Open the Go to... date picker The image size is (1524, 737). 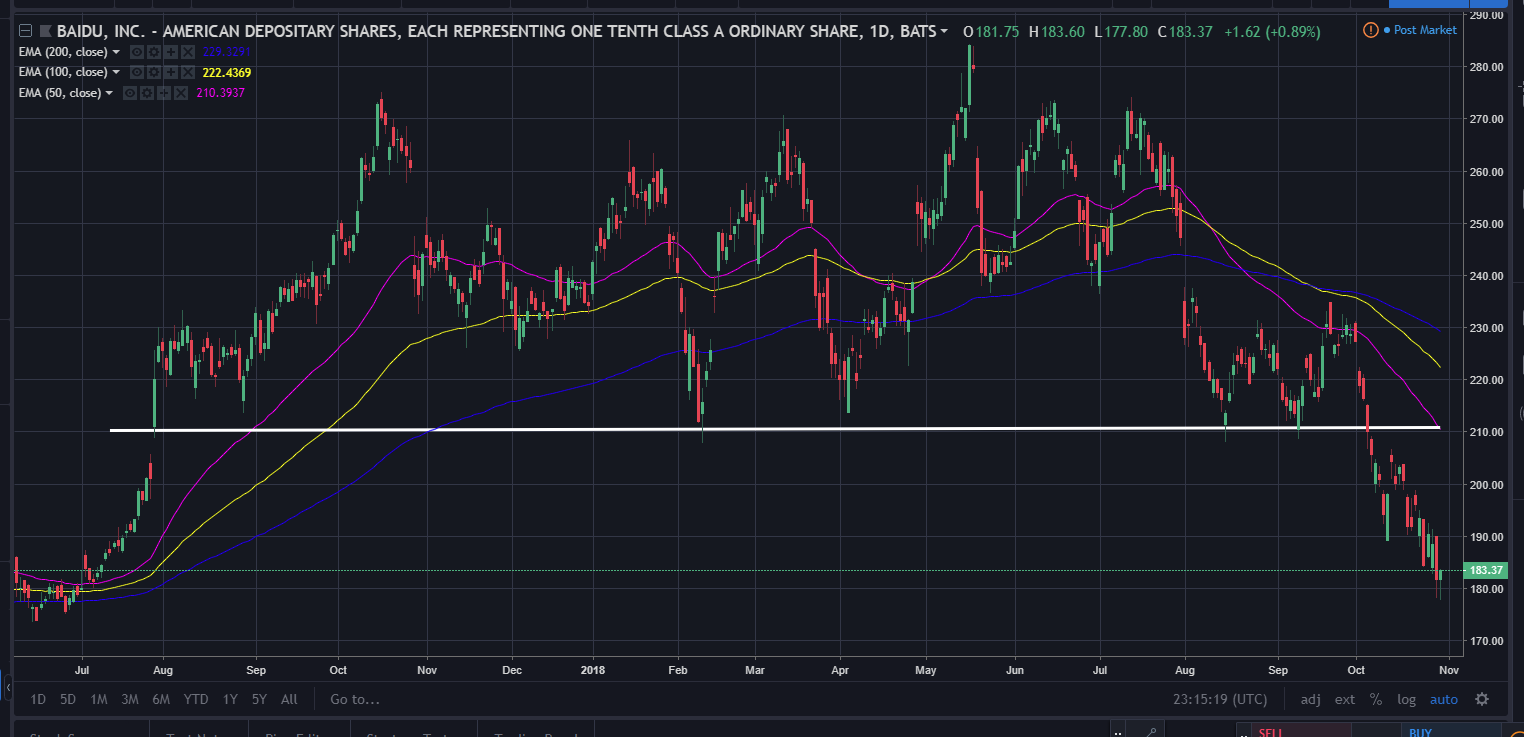coord(355,699)
